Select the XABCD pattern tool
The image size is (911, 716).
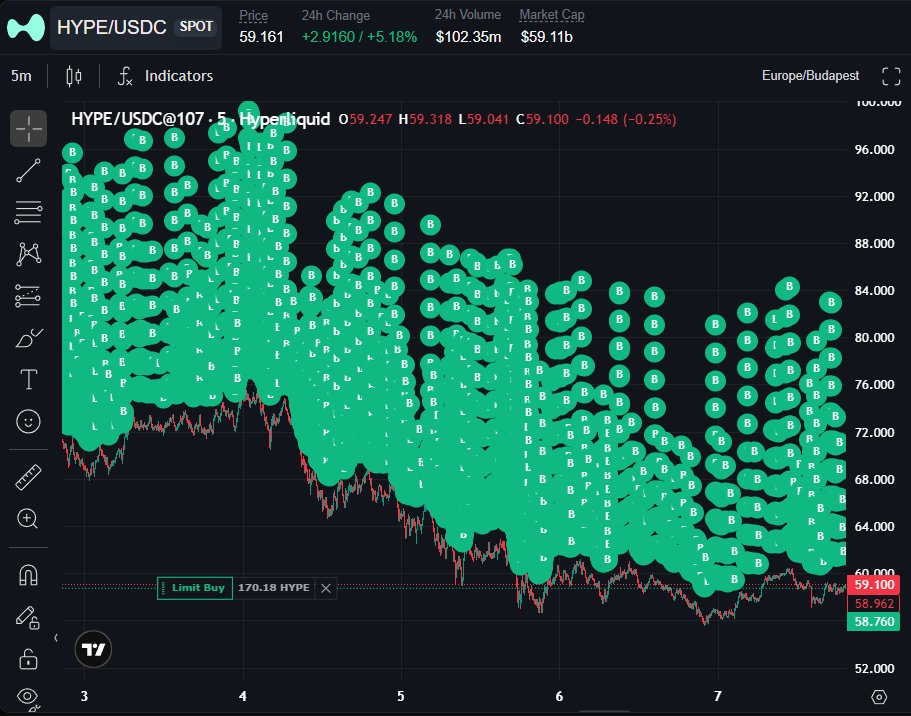pos(28,254)
